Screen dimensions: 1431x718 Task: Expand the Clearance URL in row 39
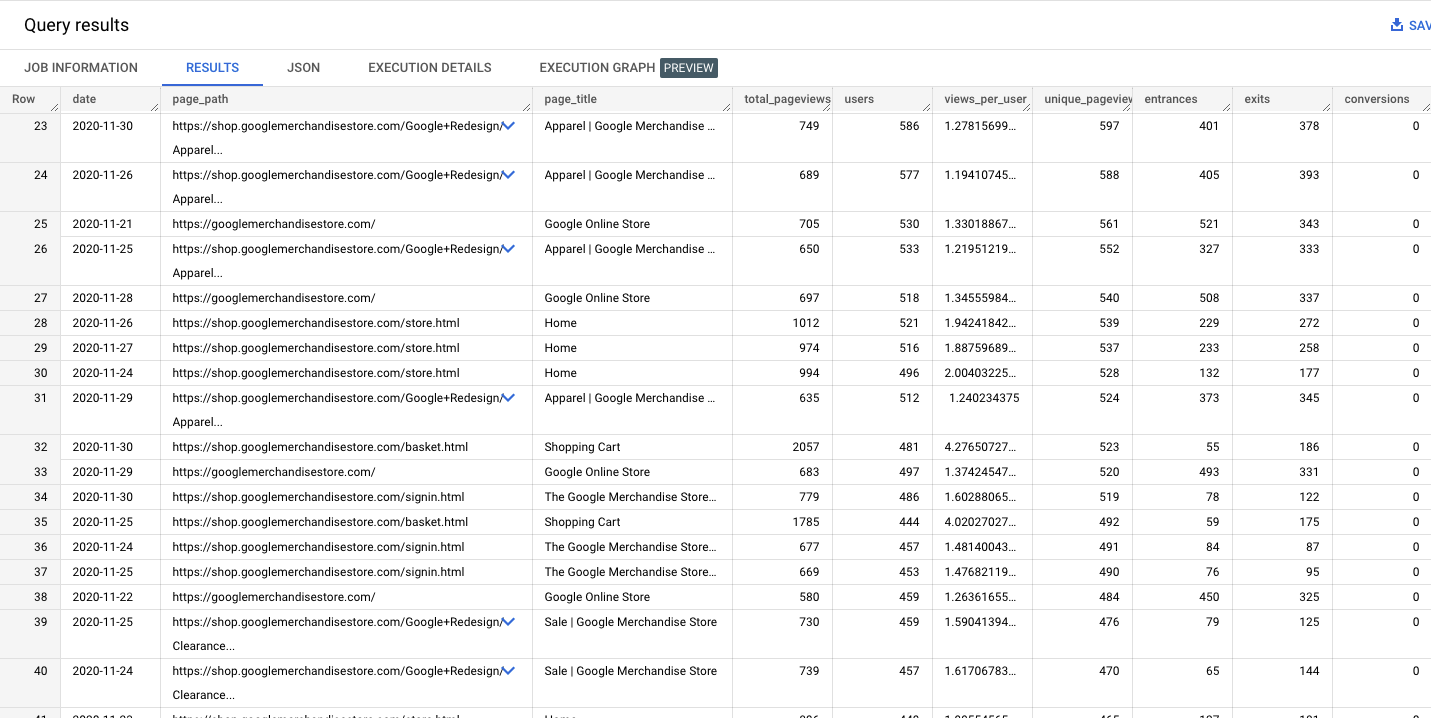pos(509,621)
